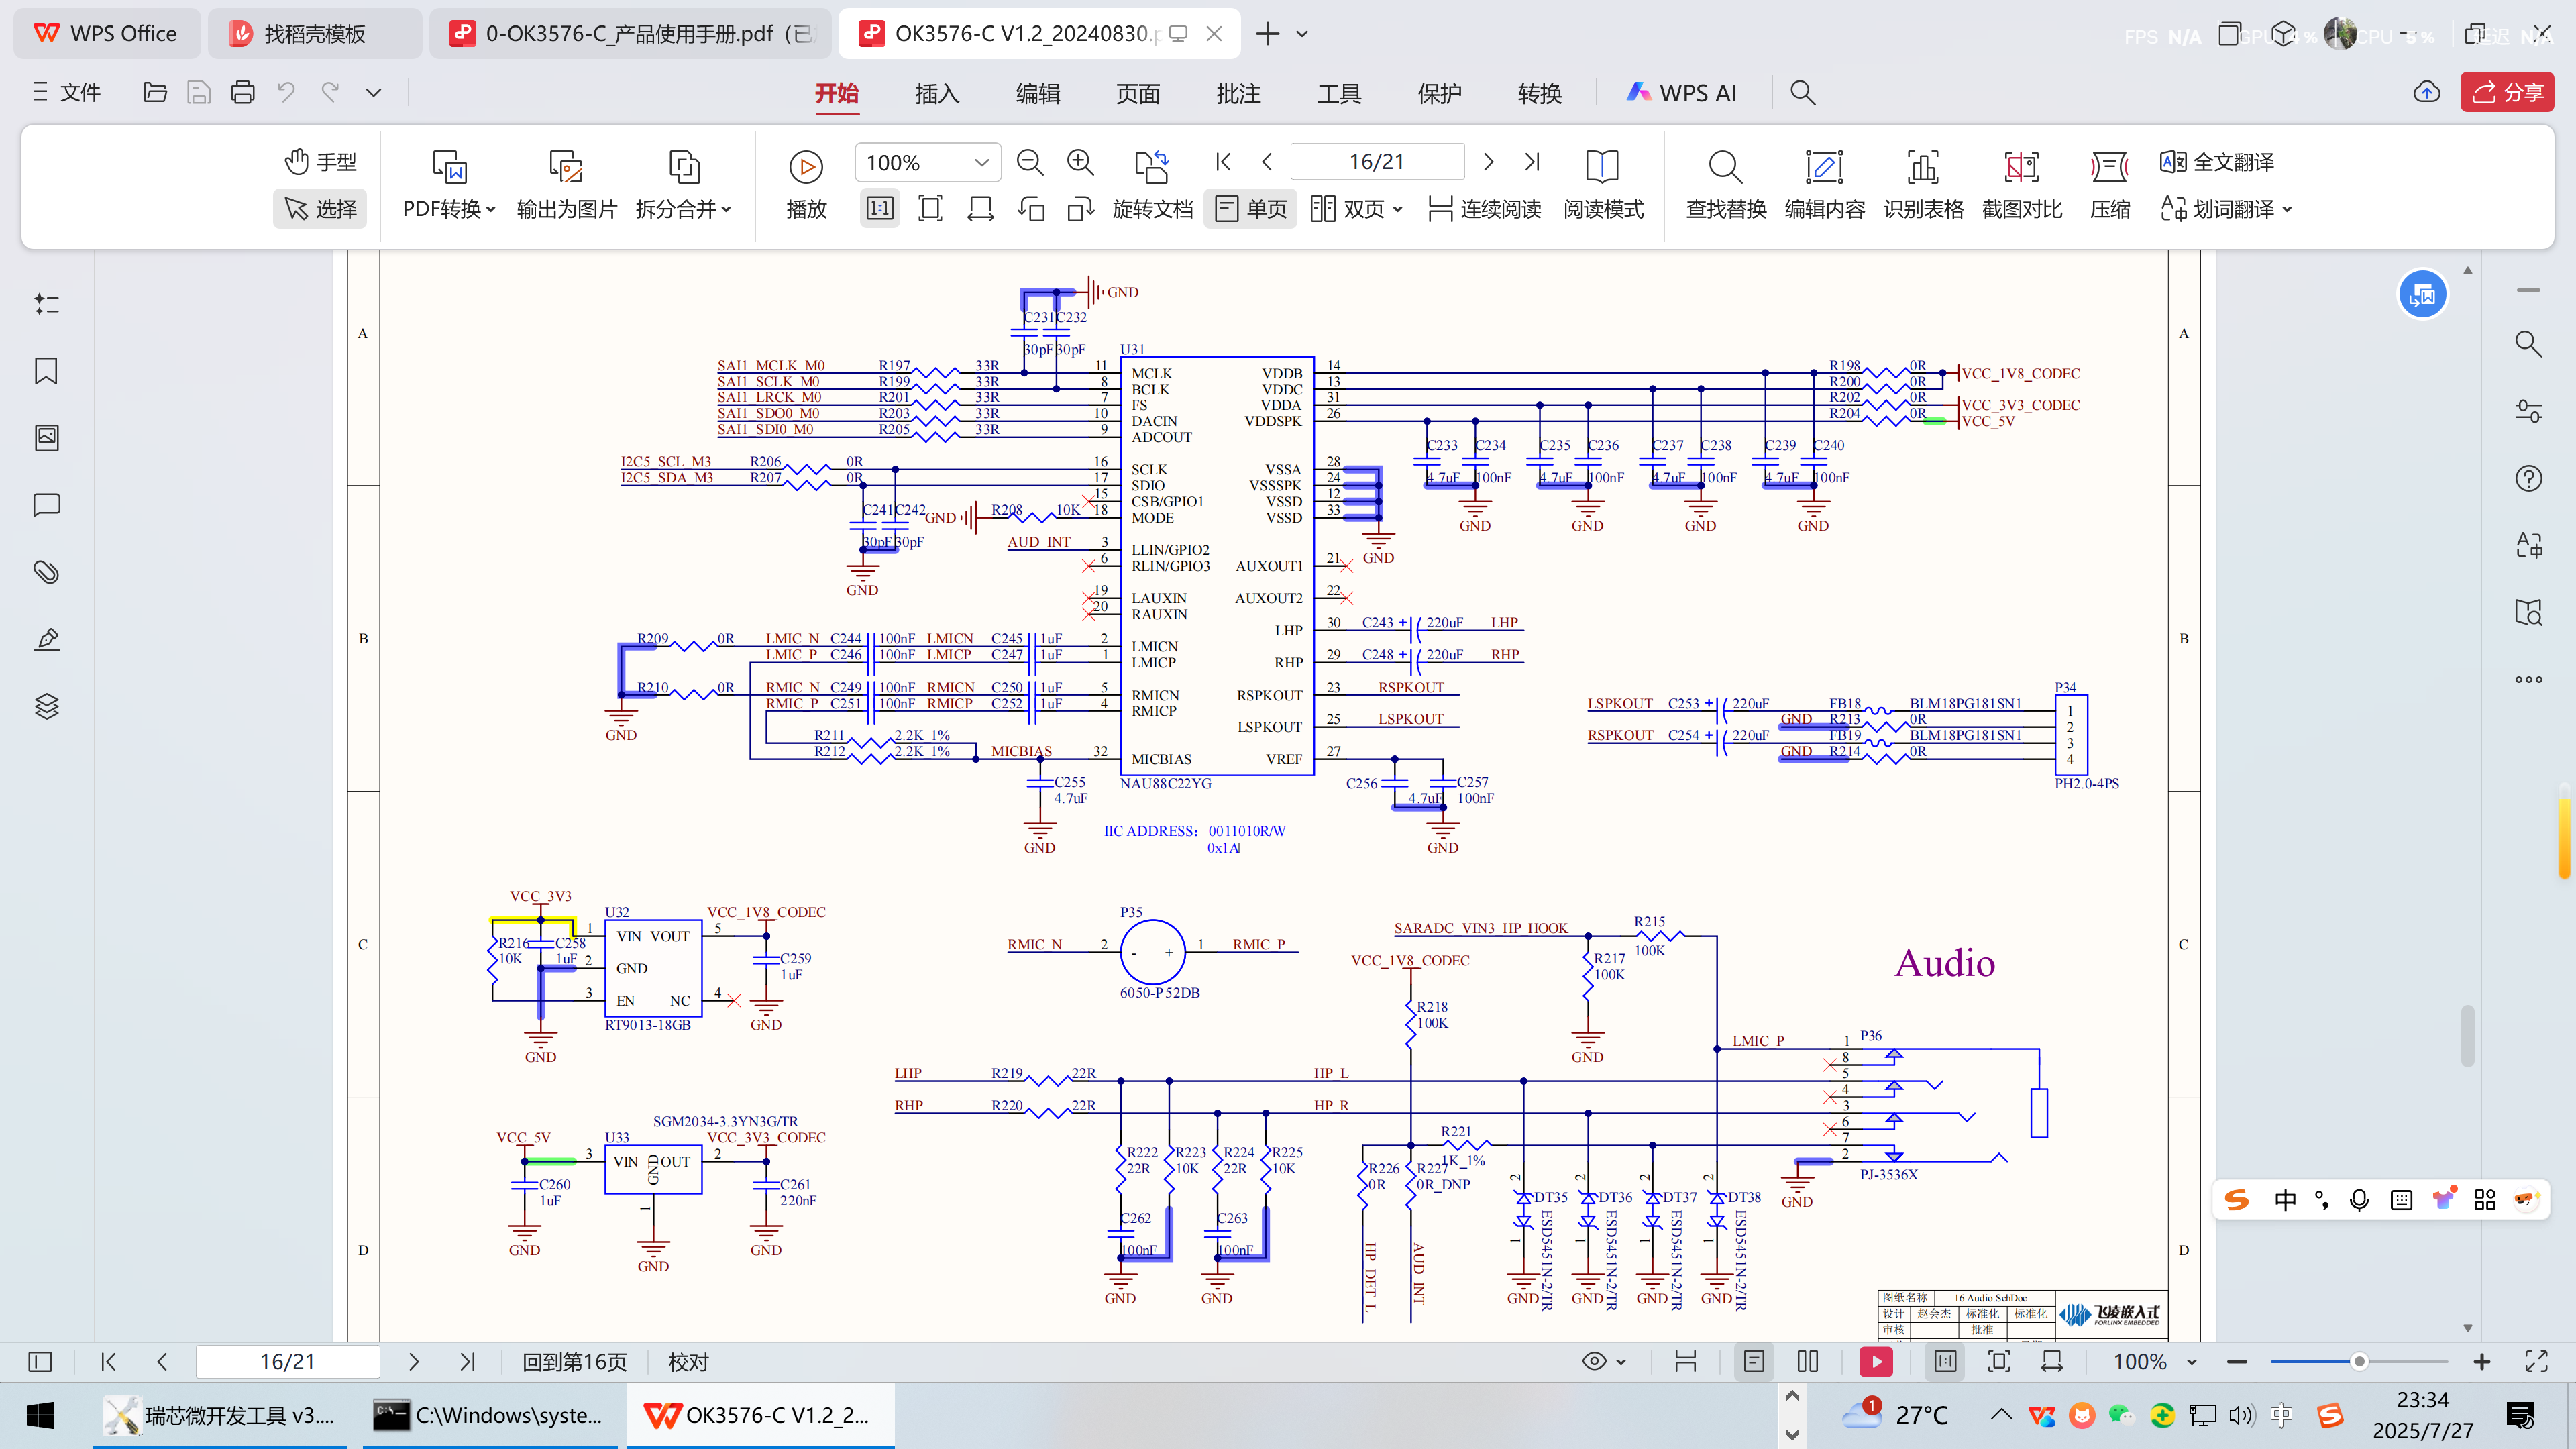Activate the Select cursor tool

pos(320,208)
